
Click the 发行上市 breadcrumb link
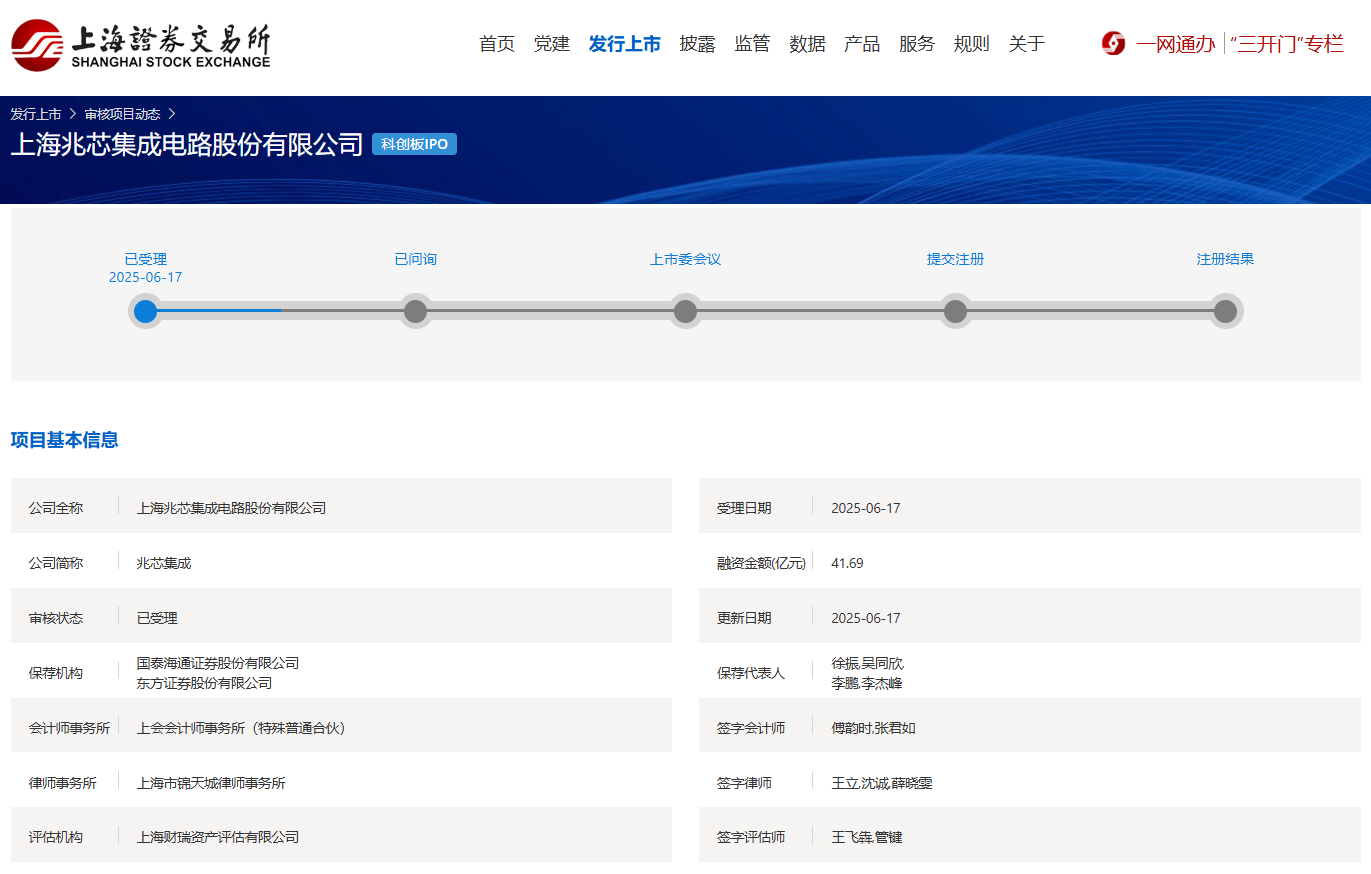click(36, 114)
